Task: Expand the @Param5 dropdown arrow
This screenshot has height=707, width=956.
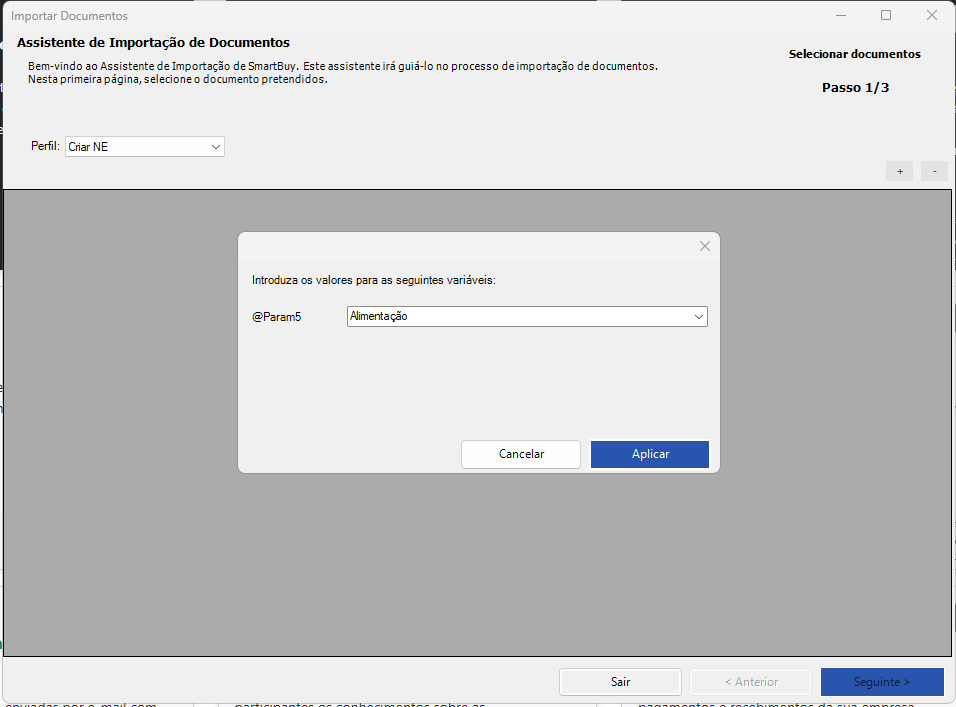Action: coord(698,316)
